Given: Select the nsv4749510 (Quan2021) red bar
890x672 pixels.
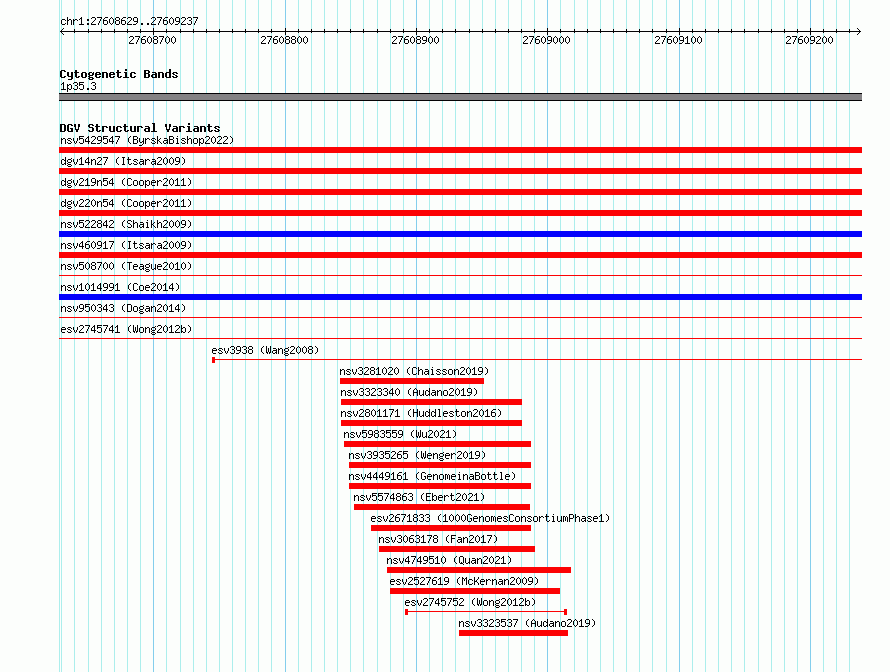Looking at the screenshot, I should [x=478, y=570].
